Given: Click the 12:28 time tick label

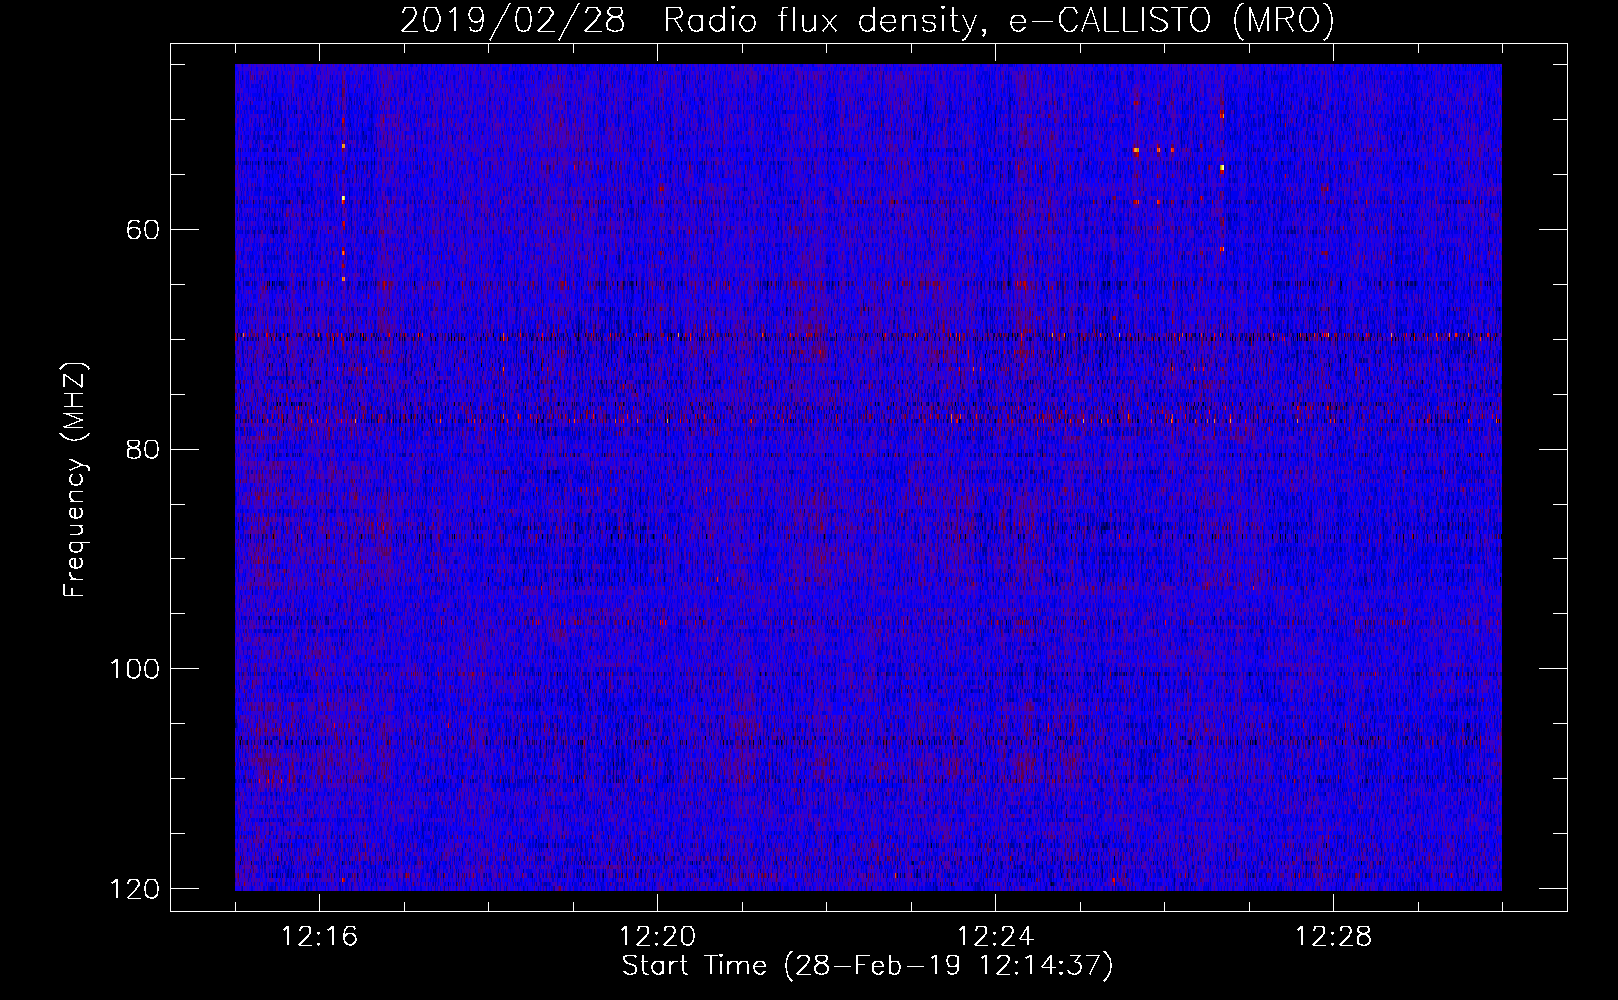Looking at the screenshot, I should (x=1333, y=937).
